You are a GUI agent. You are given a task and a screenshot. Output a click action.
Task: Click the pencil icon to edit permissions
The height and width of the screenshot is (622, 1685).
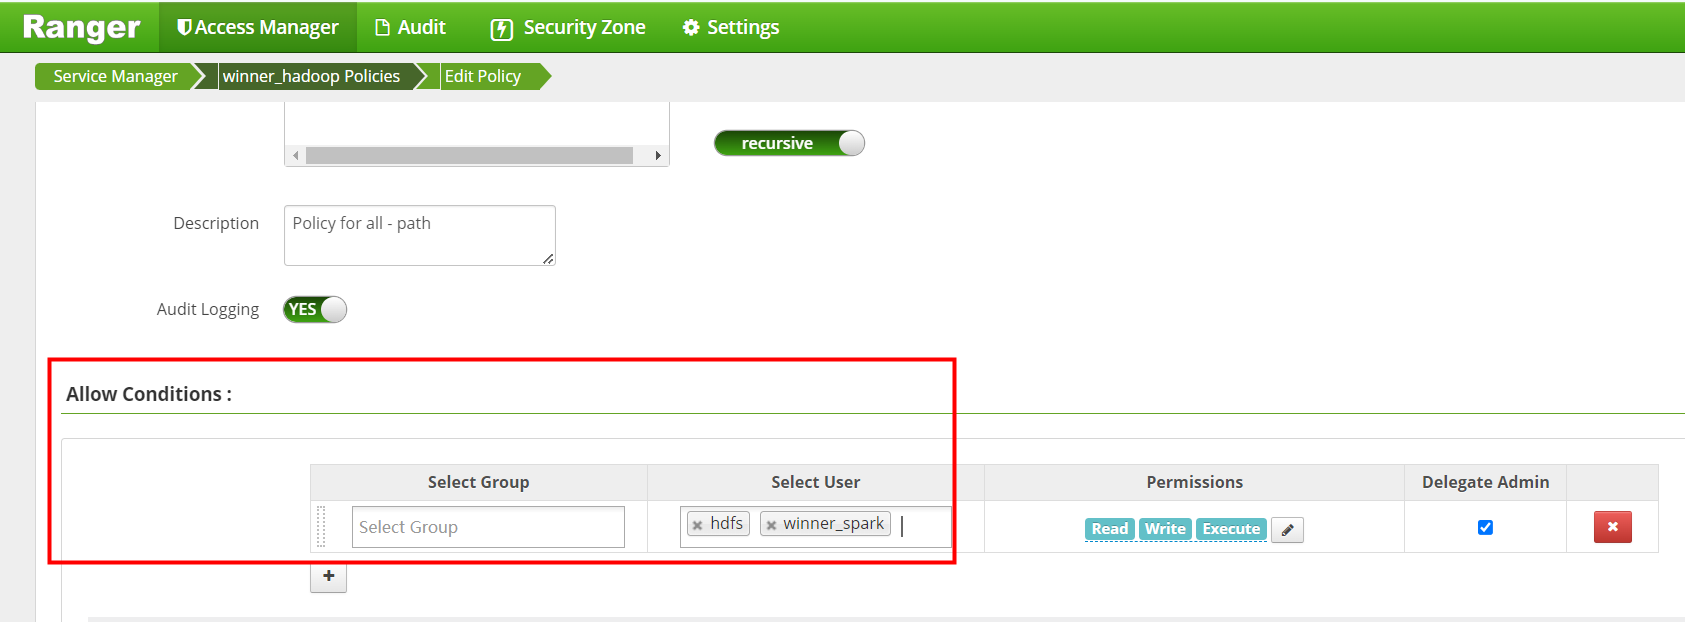(x=1287, y=530)
